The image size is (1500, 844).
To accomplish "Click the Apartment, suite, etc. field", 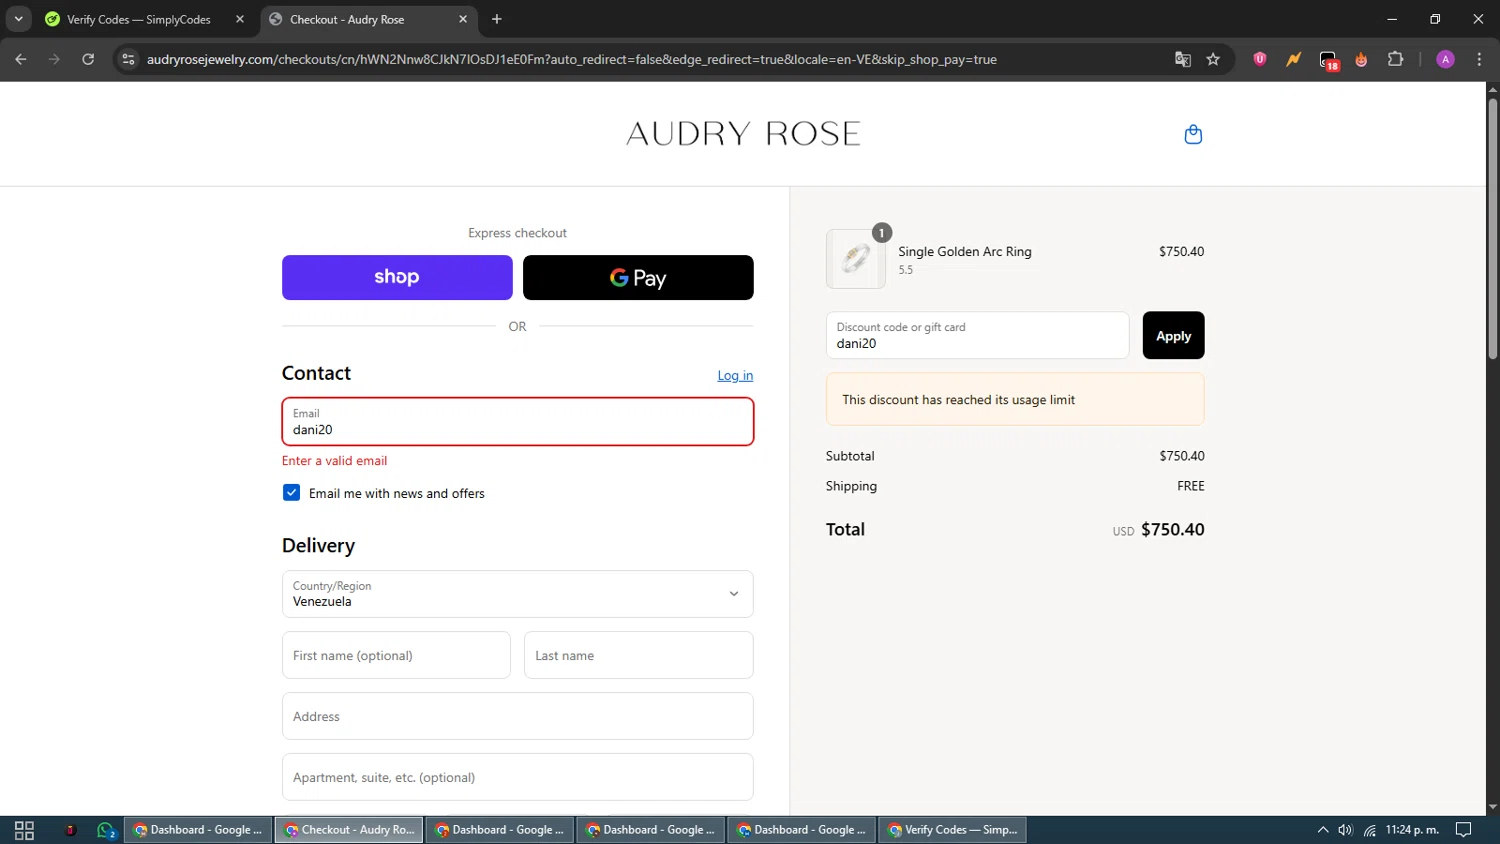I will pos(517,777).
